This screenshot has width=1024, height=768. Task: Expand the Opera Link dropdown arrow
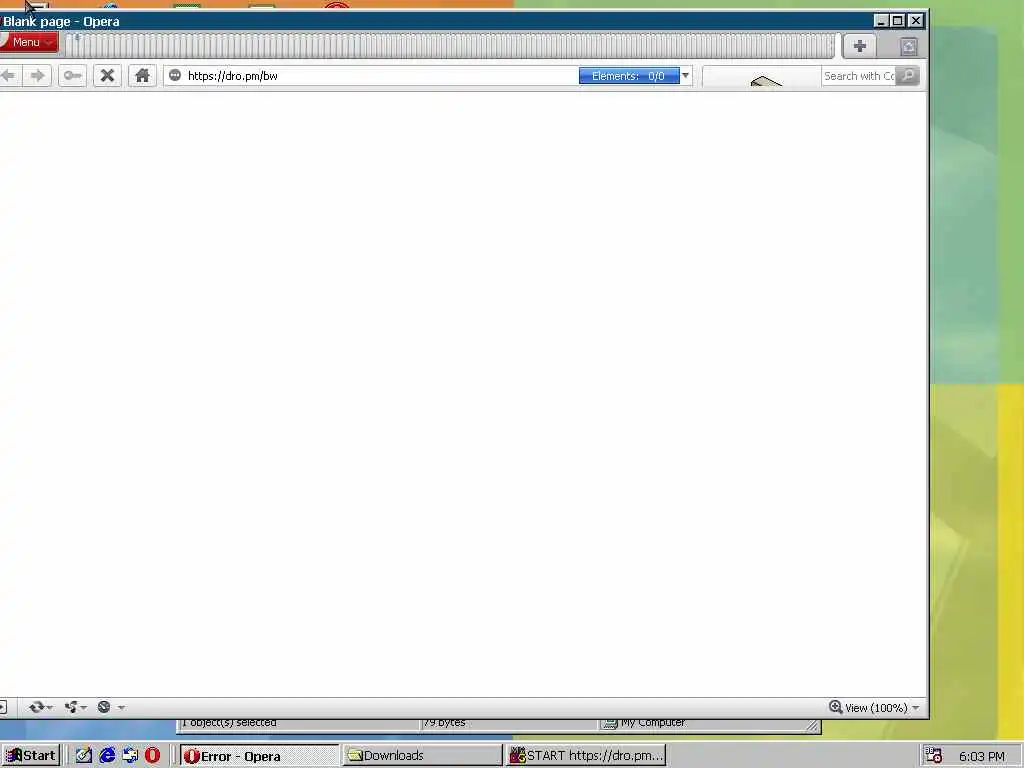click(x=50, y=707)
